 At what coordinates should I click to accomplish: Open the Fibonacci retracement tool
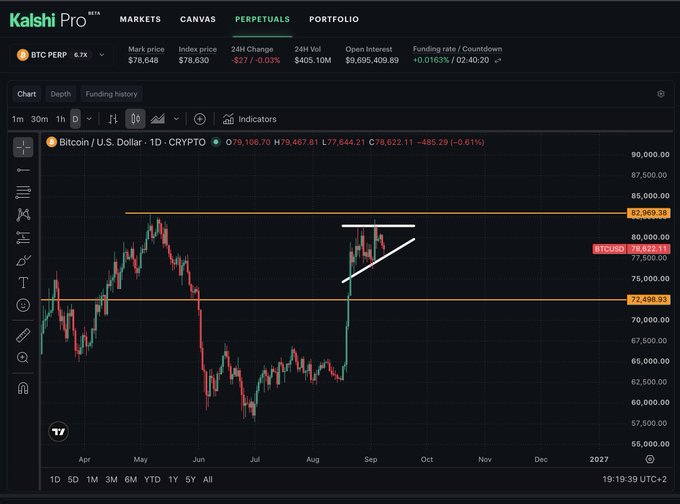[x=23, y=192]
